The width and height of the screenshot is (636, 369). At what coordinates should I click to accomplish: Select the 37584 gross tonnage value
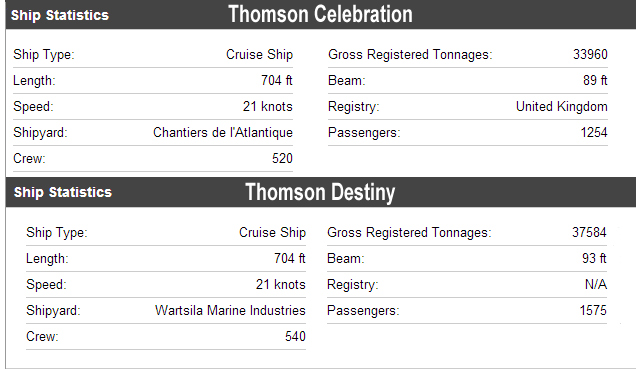tap(589, 232)
